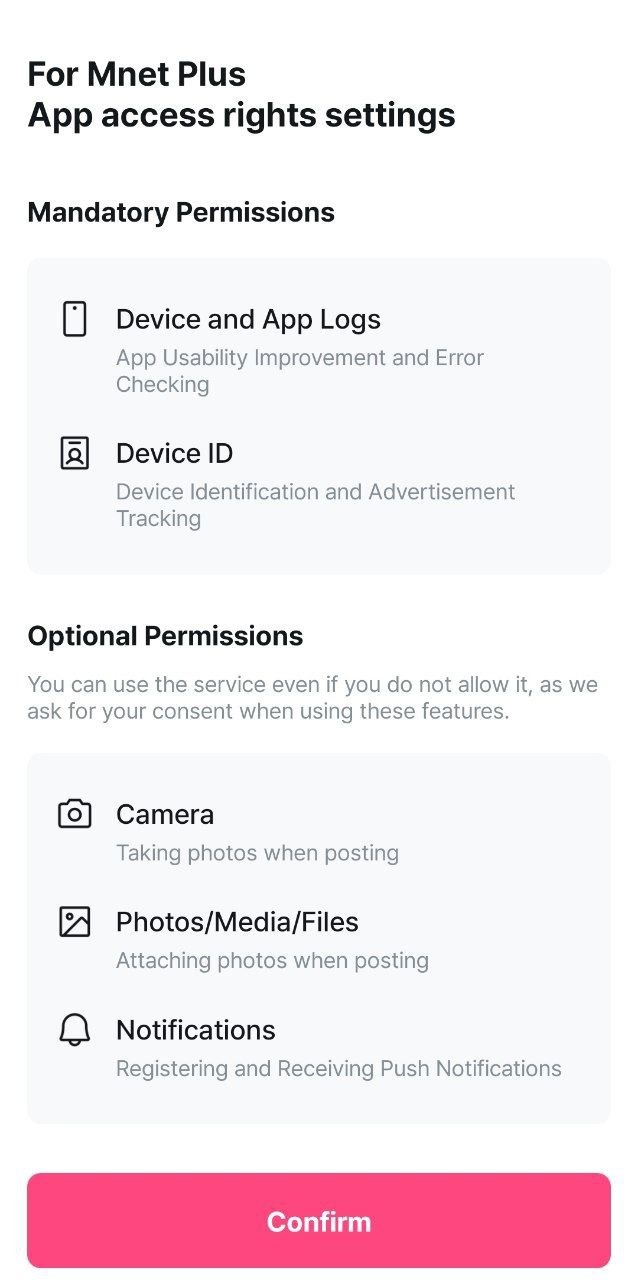Tap the Device and App Logs phone icon

[75, 319]
